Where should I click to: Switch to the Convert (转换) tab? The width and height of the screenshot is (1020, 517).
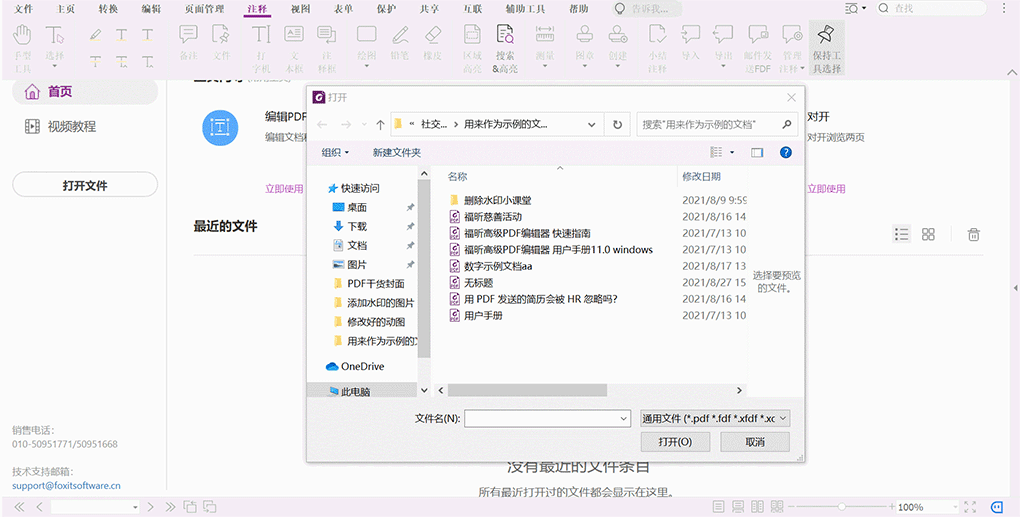tap(108, 9)
